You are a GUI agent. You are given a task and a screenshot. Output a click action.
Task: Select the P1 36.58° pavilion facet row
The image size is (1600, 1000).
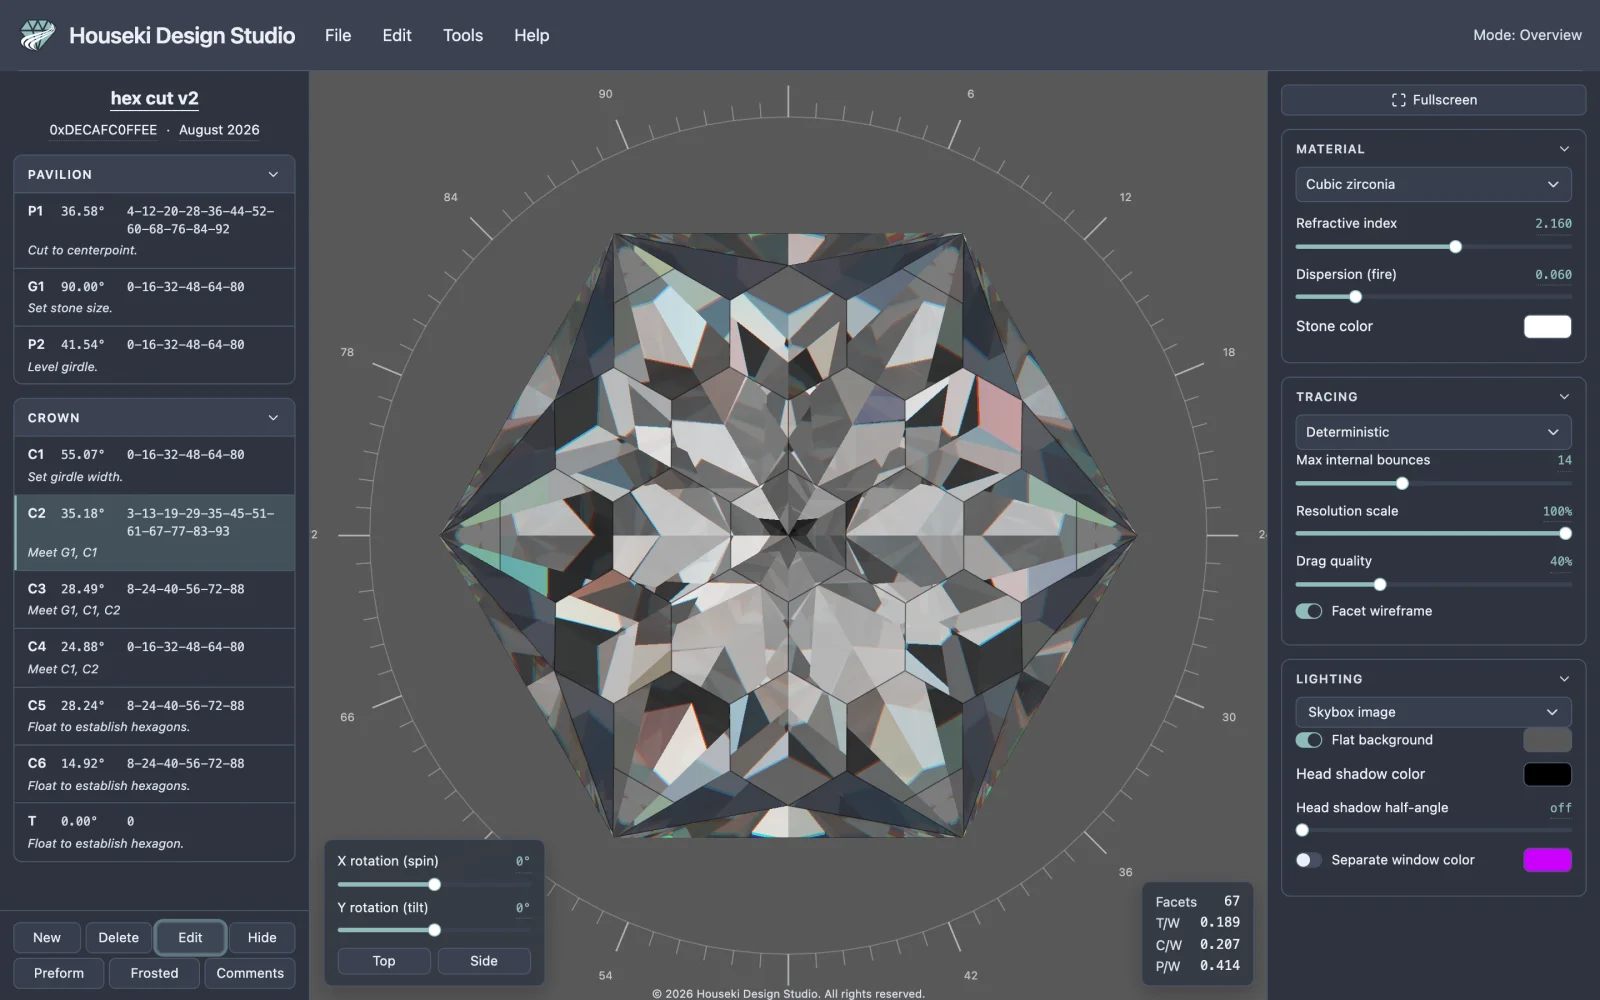(x=154, y=231)
